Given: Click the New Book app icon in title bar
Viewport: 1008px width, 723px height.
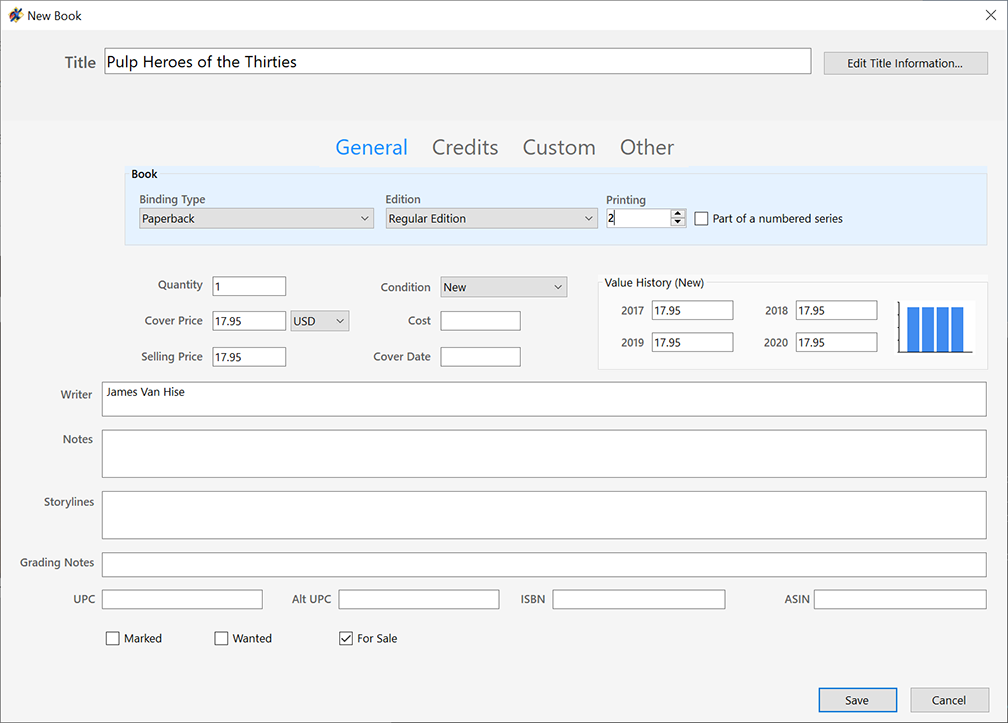Looking at the screenshot, I should [15, 15].
